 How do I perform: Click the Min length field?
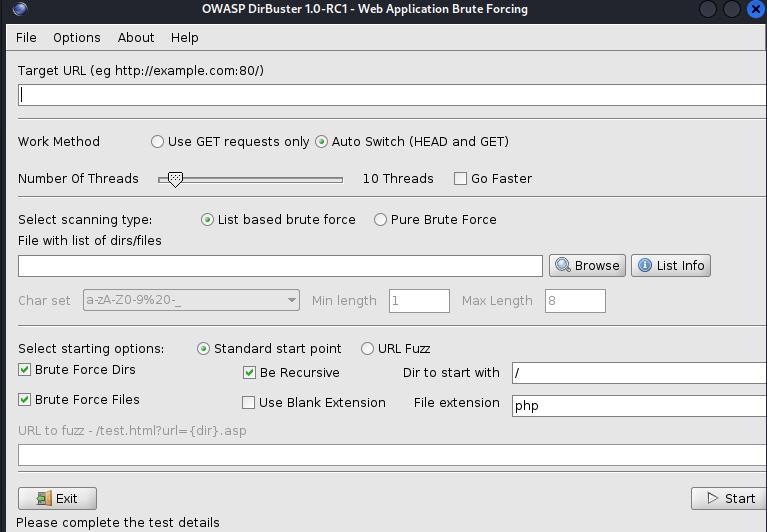point(419,301)
